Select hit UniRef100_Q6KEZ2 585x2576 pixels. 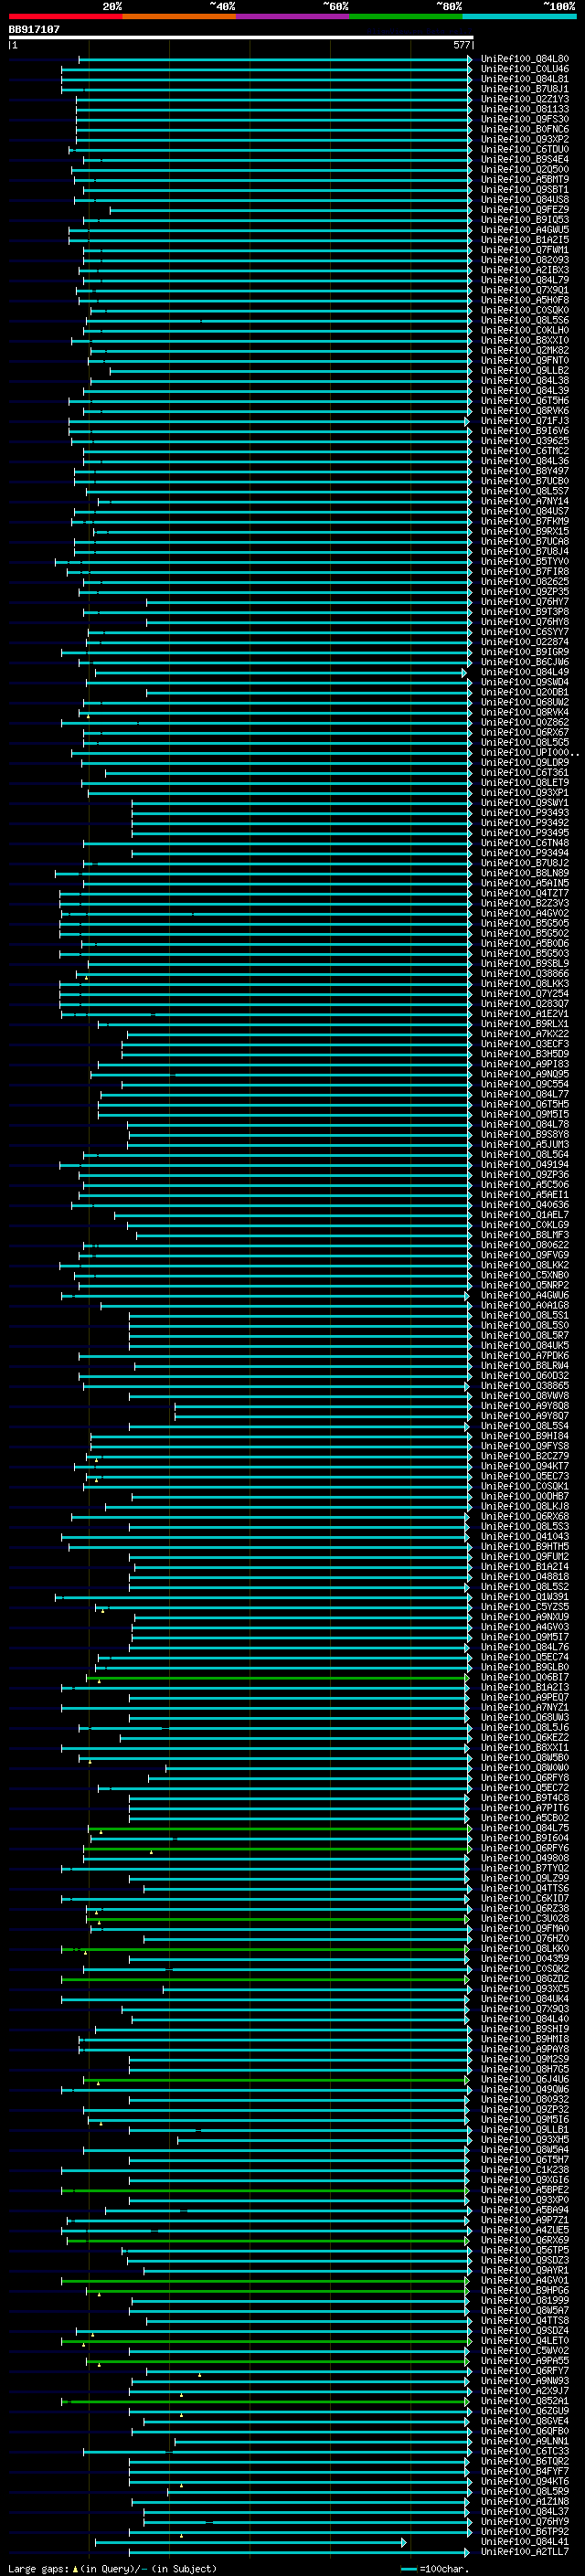pyautogui.click(x=525, y=1737)
